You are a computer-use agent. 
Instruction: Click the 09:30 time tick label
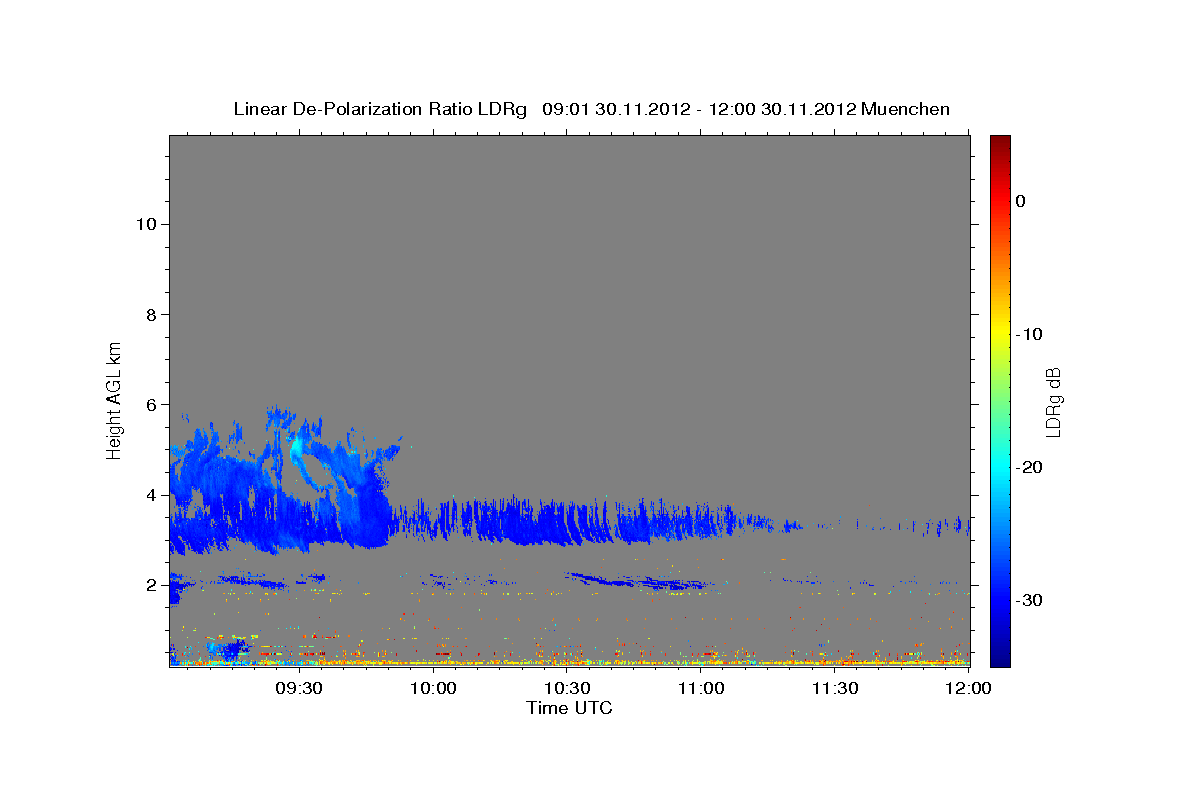[299, 689]
